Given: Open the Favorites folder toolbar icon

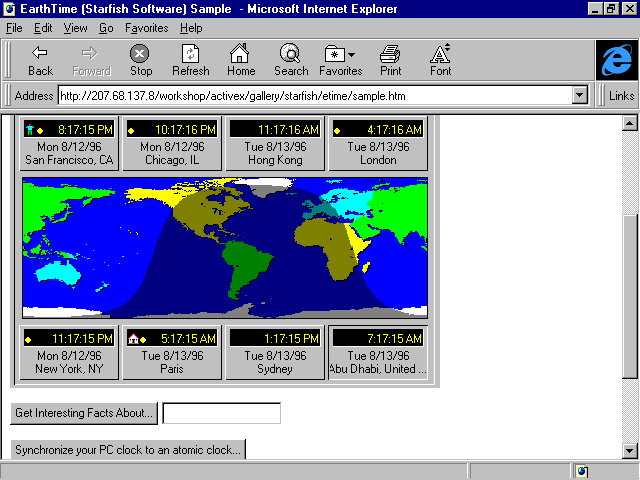Looking at the screenshot, I should pyautogui.click(x=340, y=60).
